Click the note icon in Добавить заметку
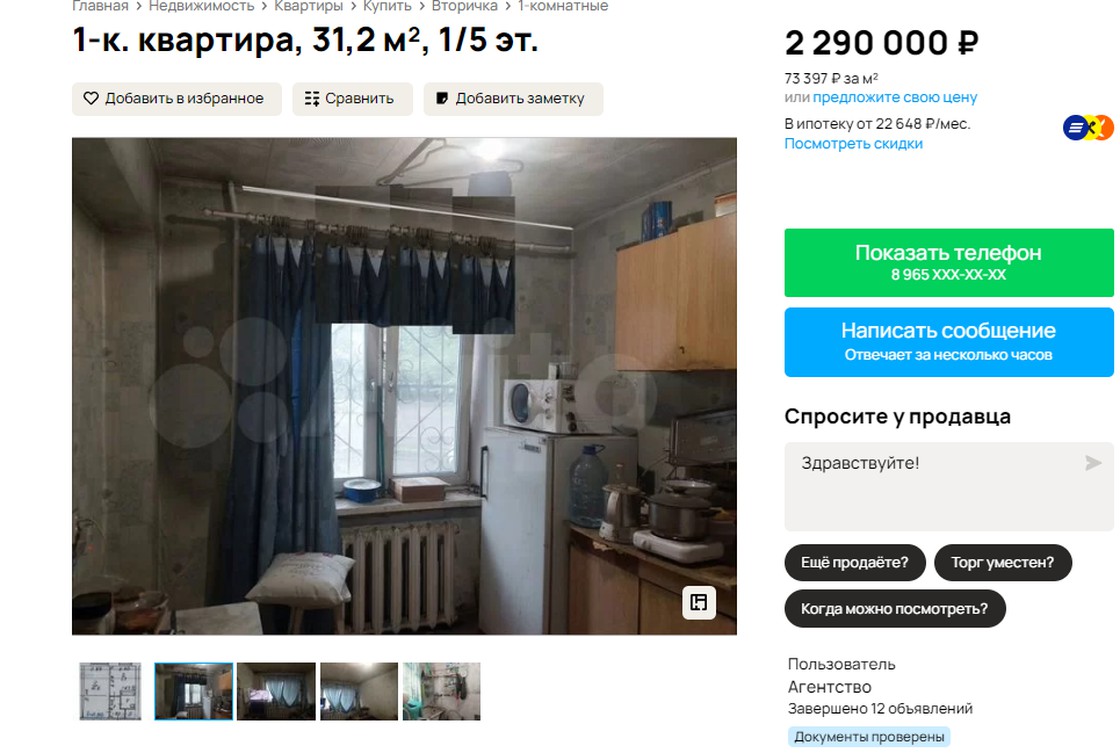 [x=442, y=99]
